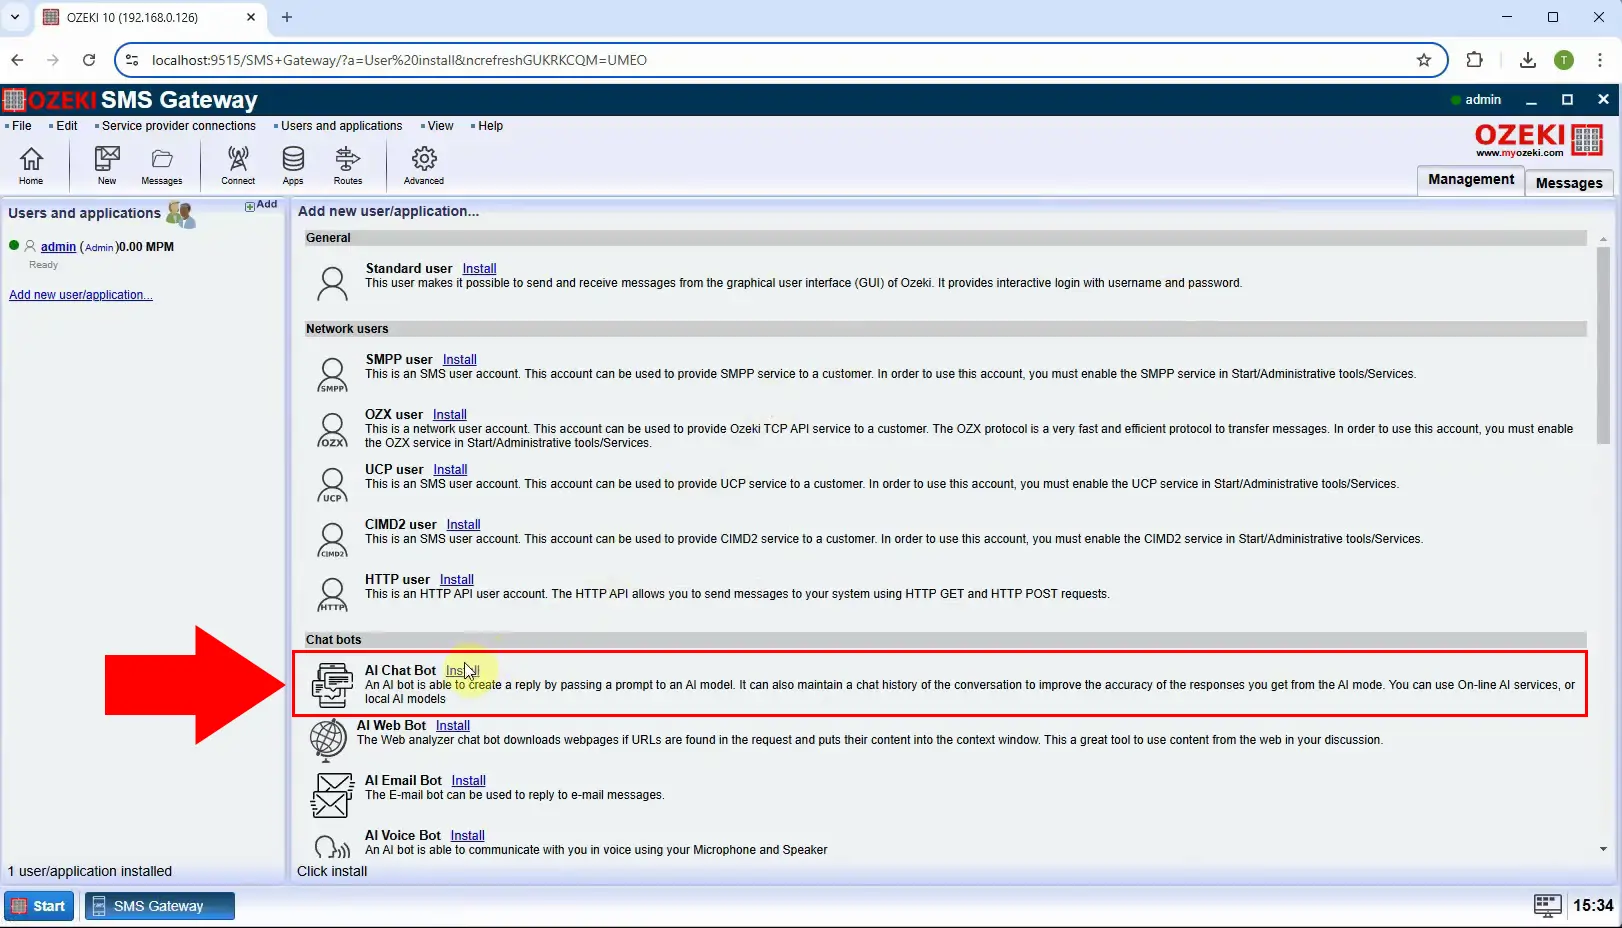
Task: Click the Start button on taskbar
Action: (39, 906)
